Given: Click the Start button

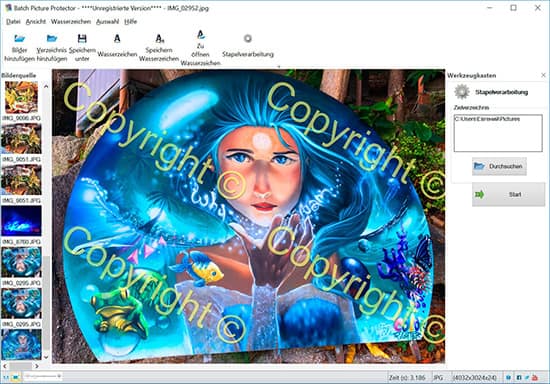Looking at the screenshot, I should tap(508, 194).
